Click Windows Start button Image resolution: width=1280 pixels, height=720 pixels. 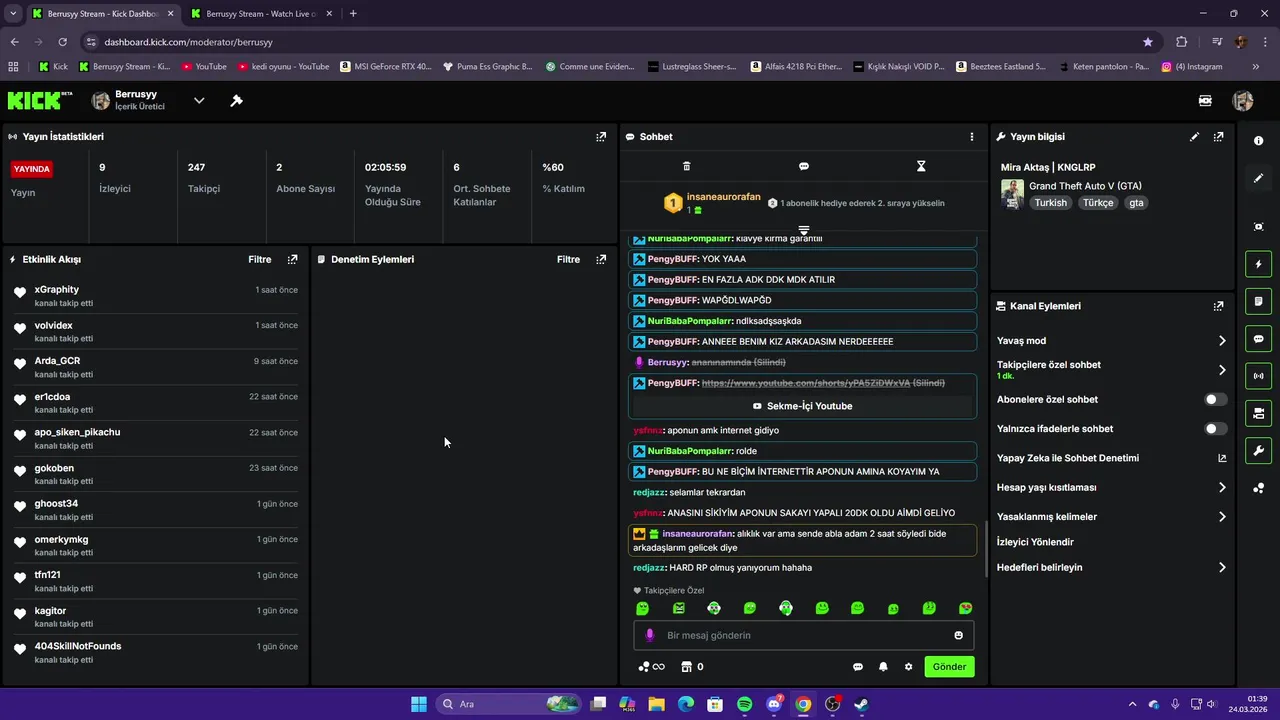pos(419,704)
